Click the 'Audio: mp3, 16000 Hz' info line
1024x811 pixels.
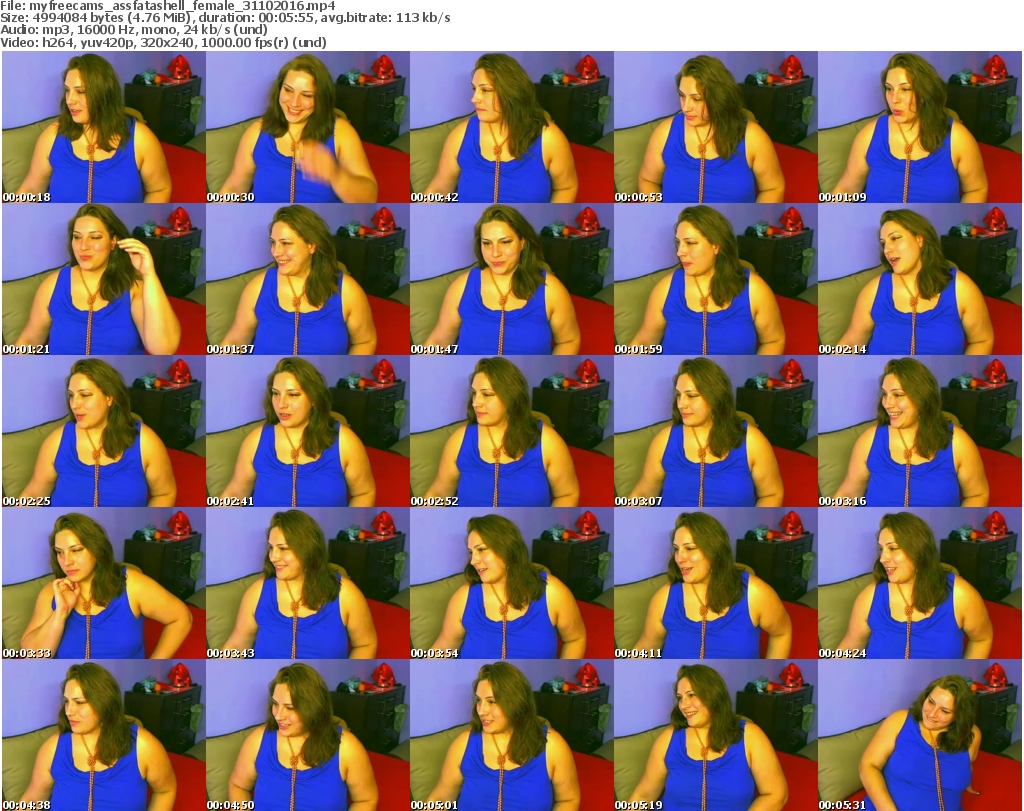coord(134,30)
